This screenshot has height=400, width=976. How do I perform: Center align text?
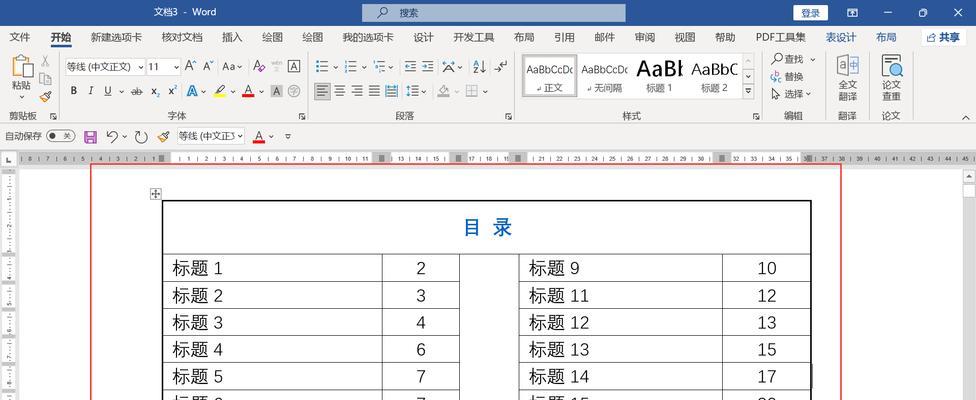(x=339, y=91)
